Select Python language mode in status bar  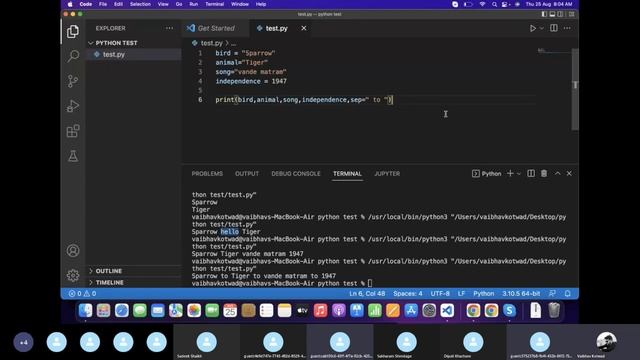tap(484, 293)
